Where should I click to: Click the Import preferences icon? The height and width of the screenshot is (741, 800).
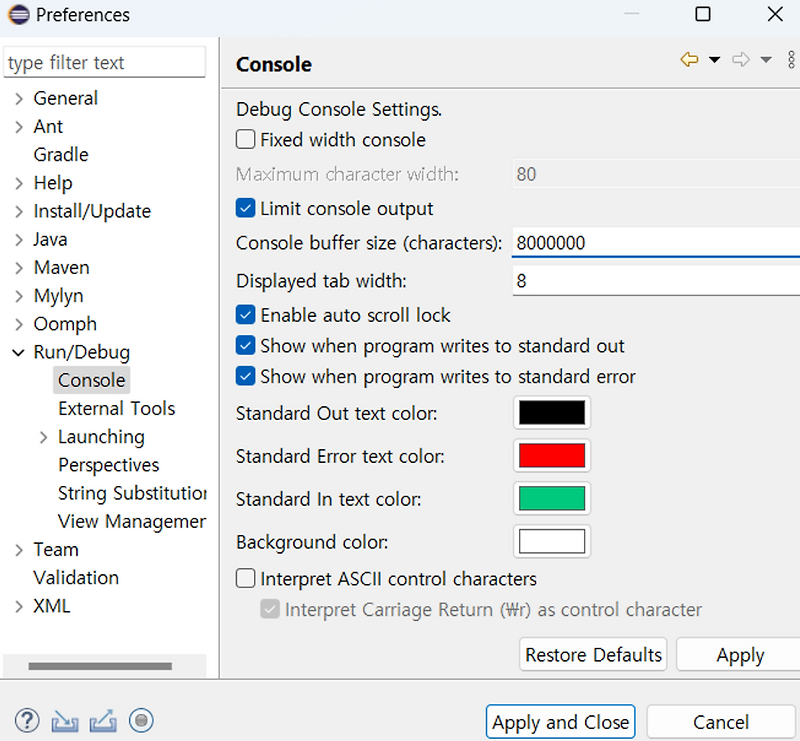pos(65,721)
